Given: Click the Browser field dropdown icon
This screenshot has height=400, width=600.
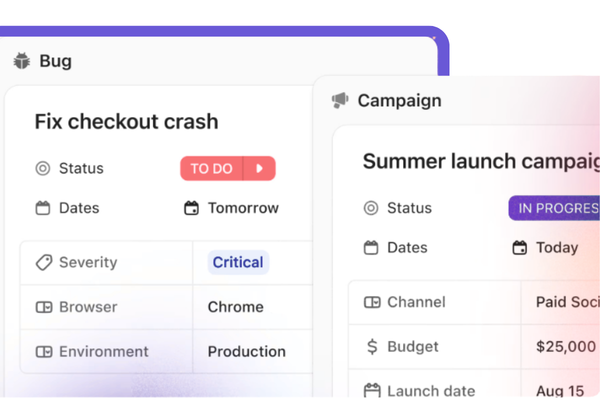Looking at the screenshot, I should [x=44, y=307].
